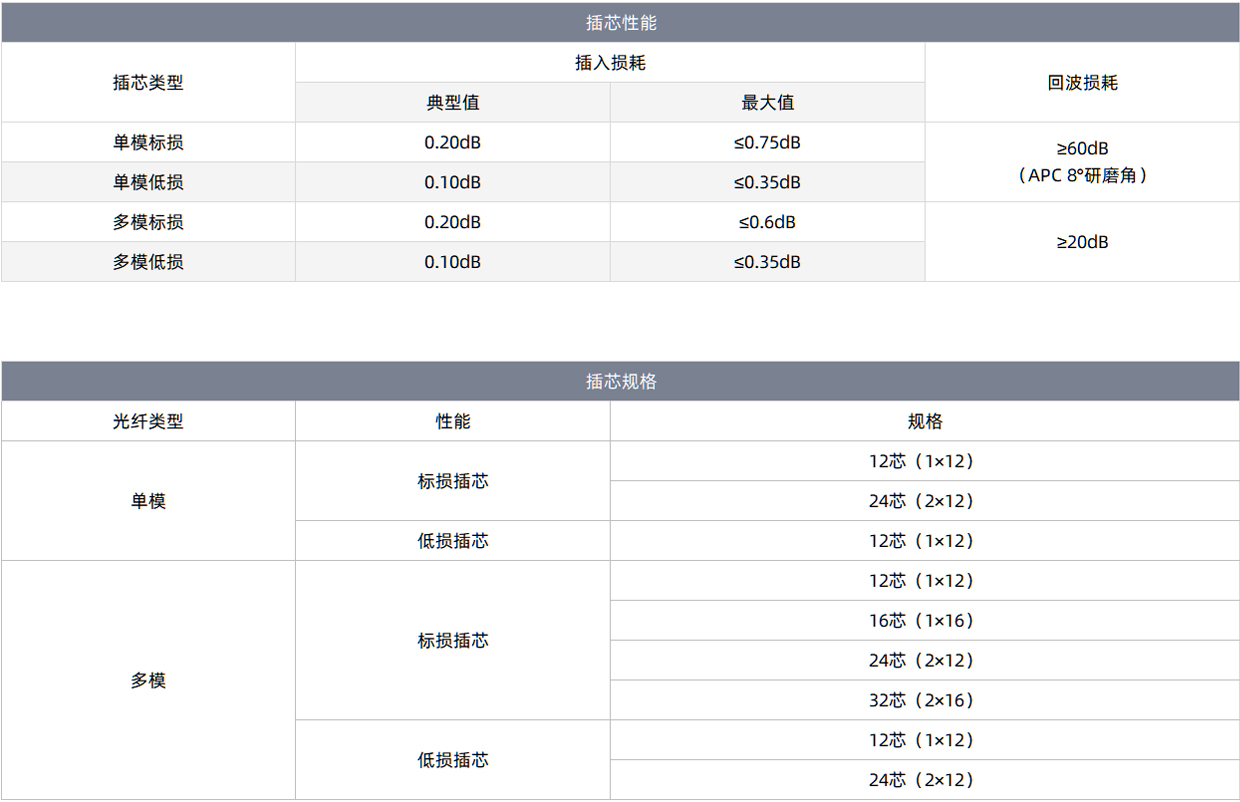Click the 多模 fiber type cell
This screenshot has height=802, width=1240.
click(148, 681)
